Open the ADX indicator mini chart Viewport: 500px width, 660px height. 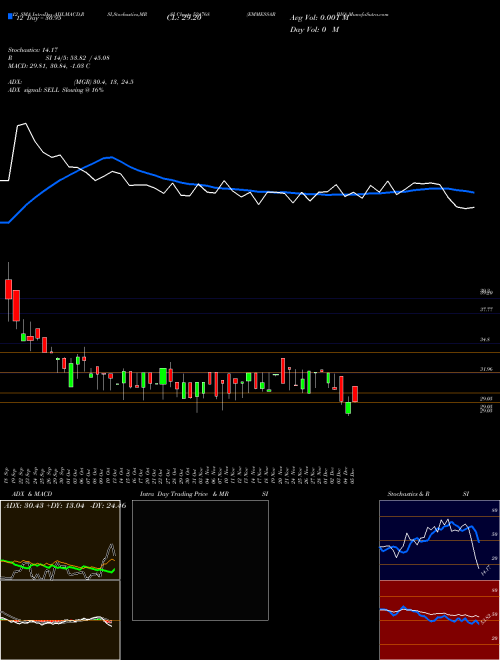[60, 540]
